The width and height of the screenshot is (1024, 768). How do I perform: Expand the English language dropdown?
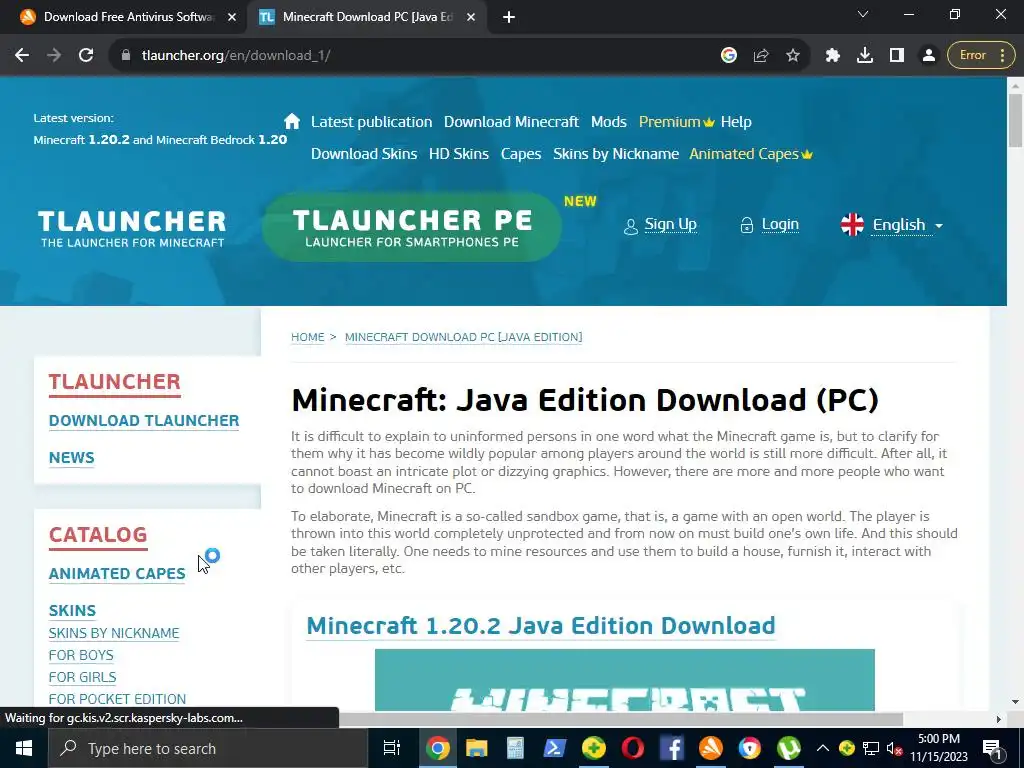coord(892,225)
